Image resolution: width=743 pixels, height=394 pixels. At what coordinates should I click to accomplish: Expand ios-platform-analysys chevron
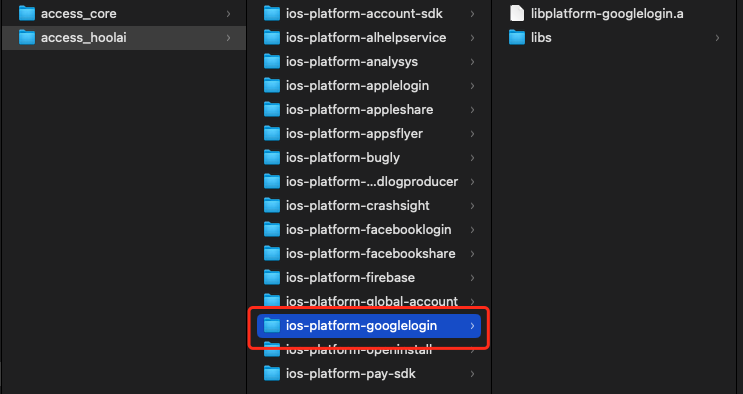pyautogui.click(x=472, y=62)
